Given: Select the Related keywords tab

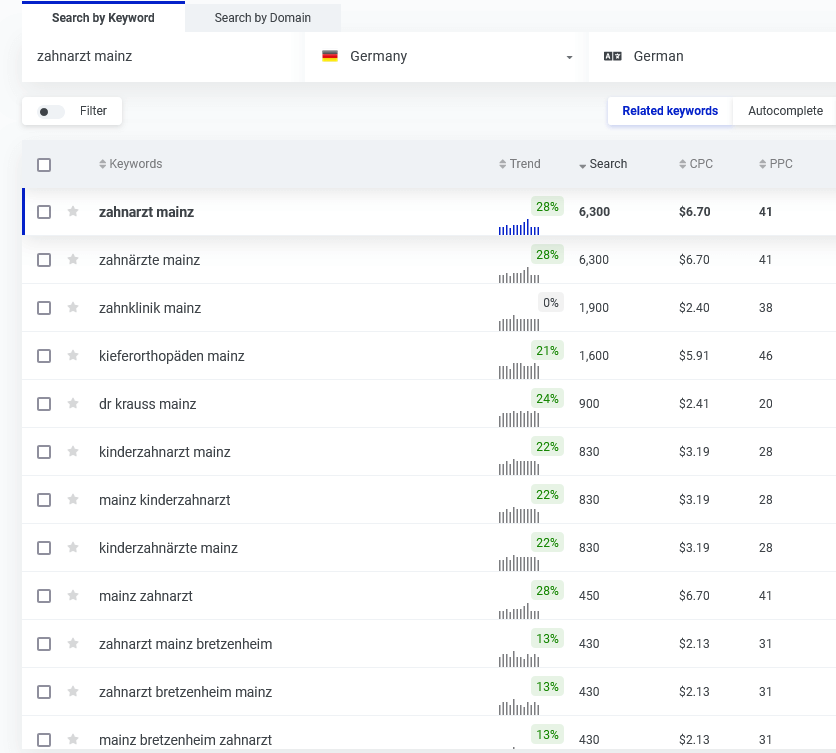Looking at the screenshot, I should 670,111.
